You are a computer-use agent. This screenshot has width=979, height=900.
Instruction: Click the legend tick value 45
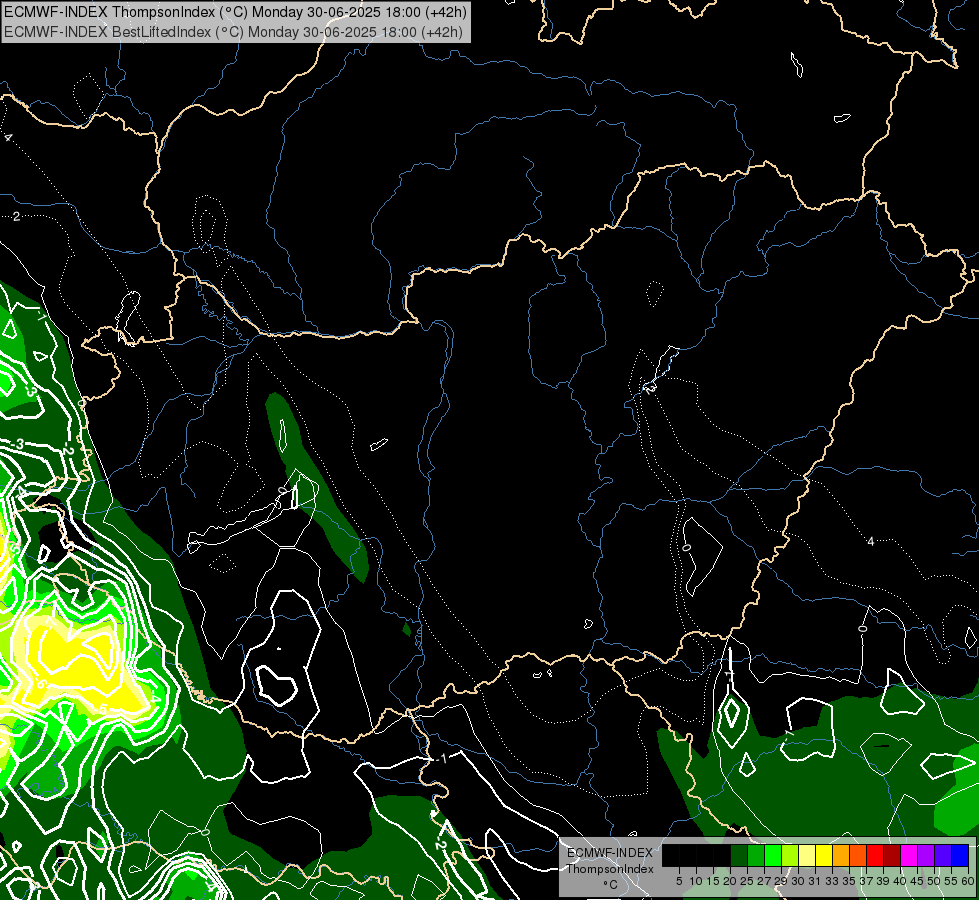pos(917,881)
